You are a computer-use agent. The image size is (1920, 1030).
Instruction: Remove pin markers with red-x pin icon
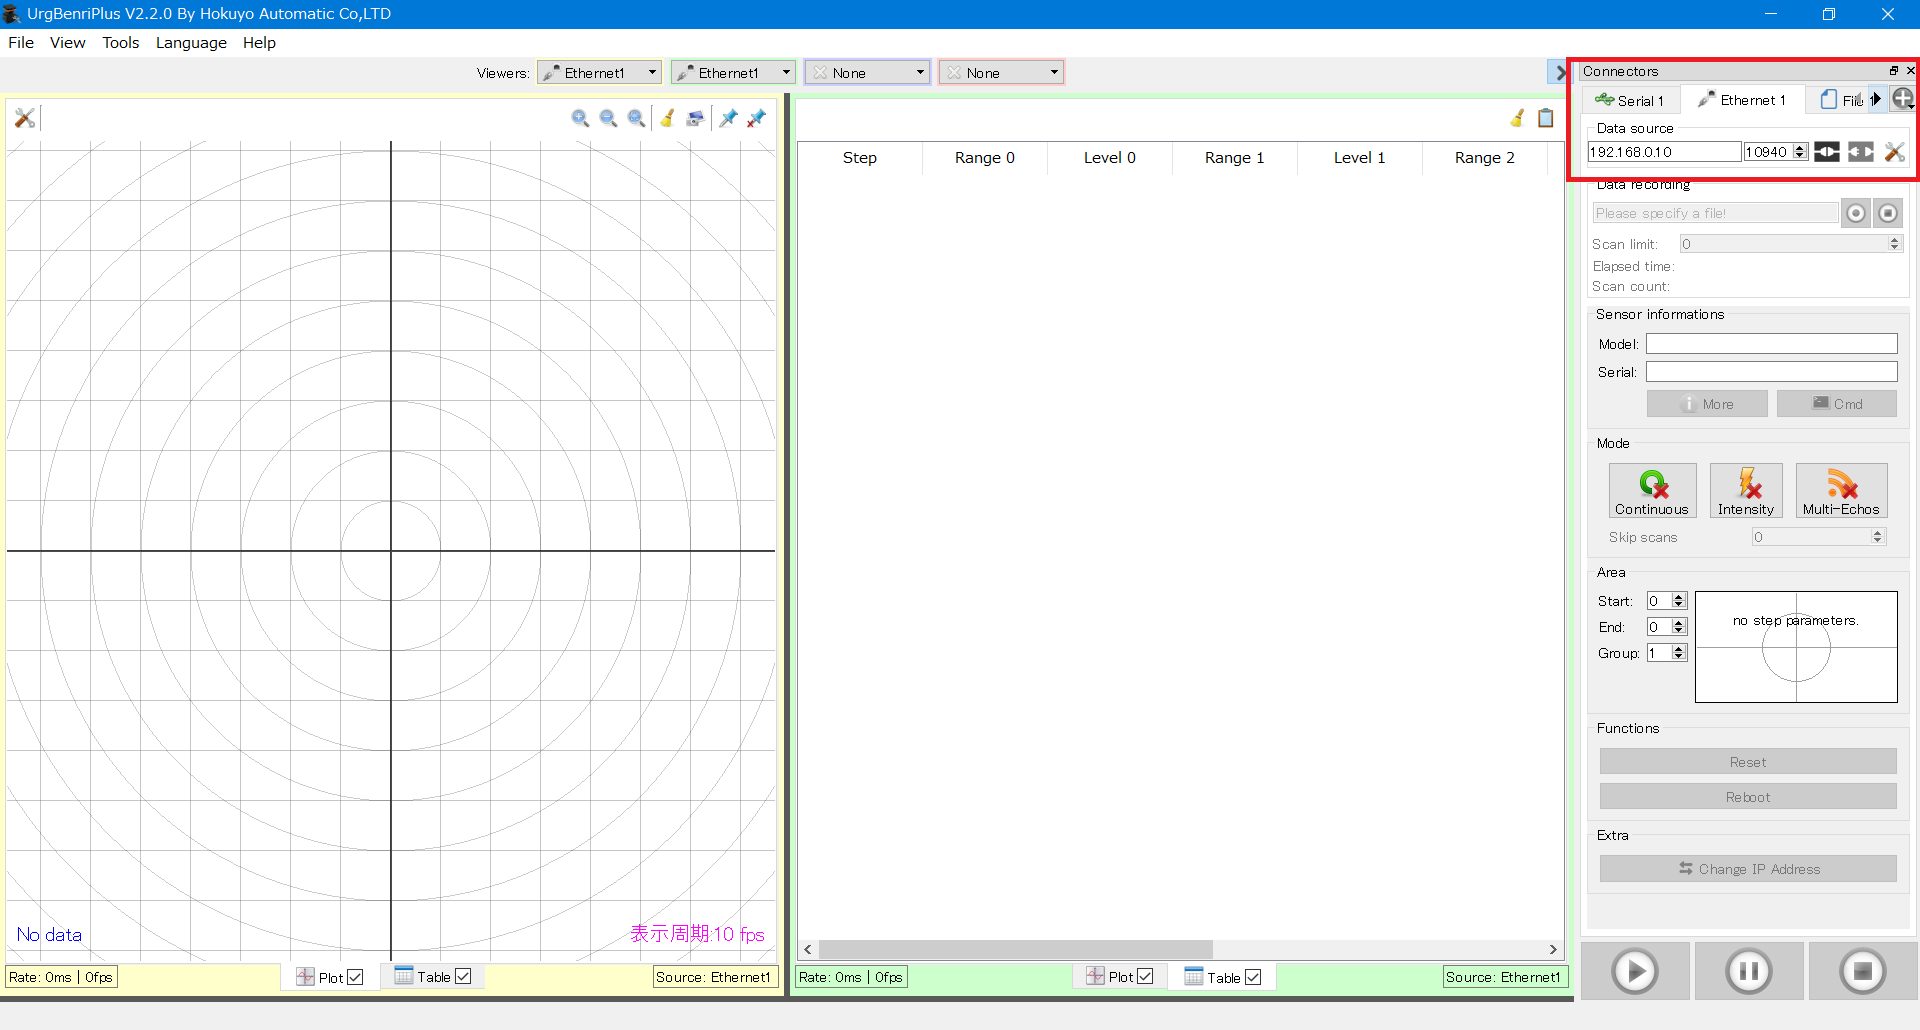[757, 118]
